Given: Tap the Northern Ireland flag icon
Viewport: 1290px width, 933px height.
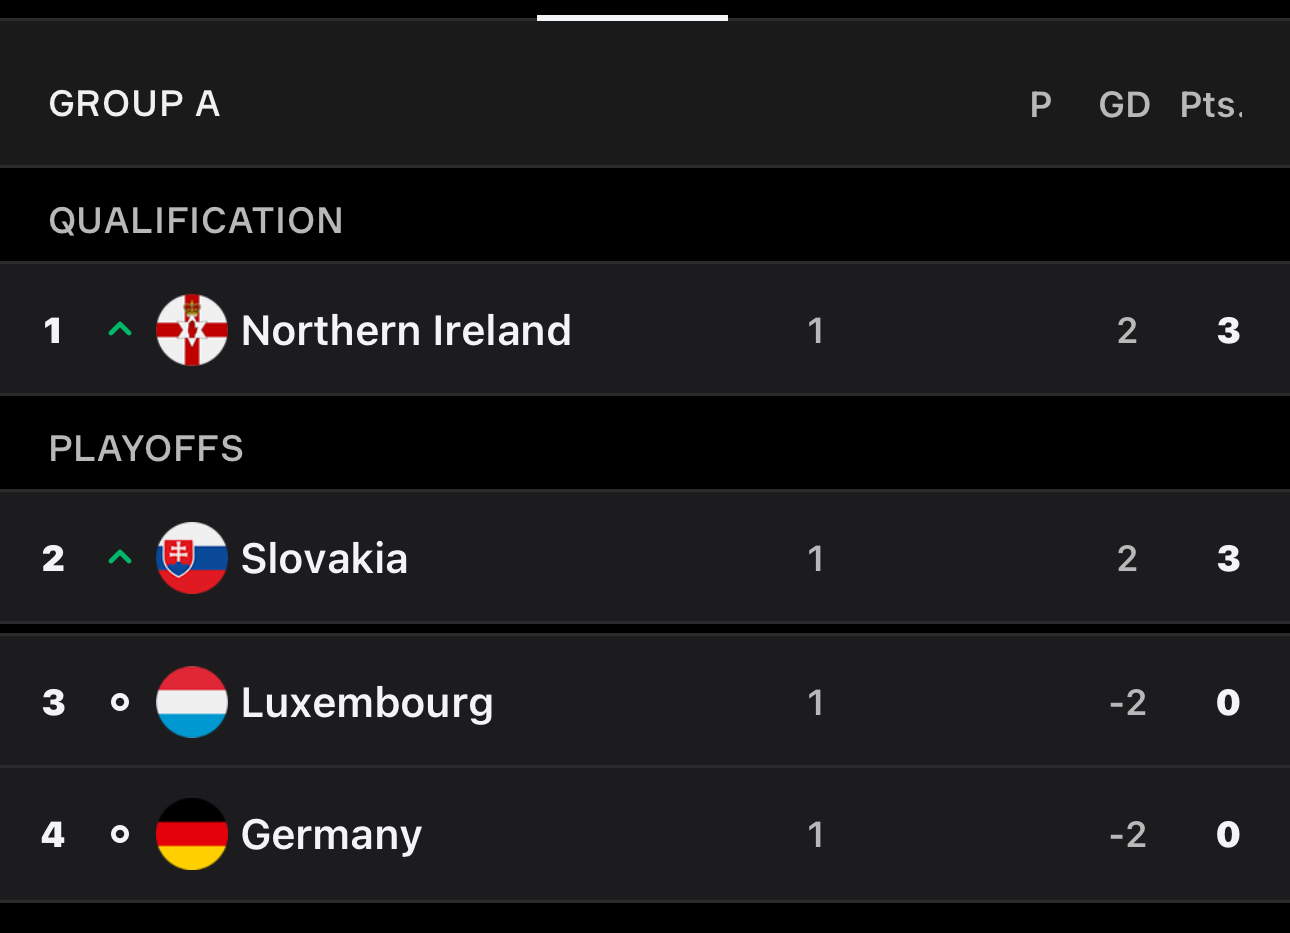Looking at the screenshot, I should [x=192, y=330].
